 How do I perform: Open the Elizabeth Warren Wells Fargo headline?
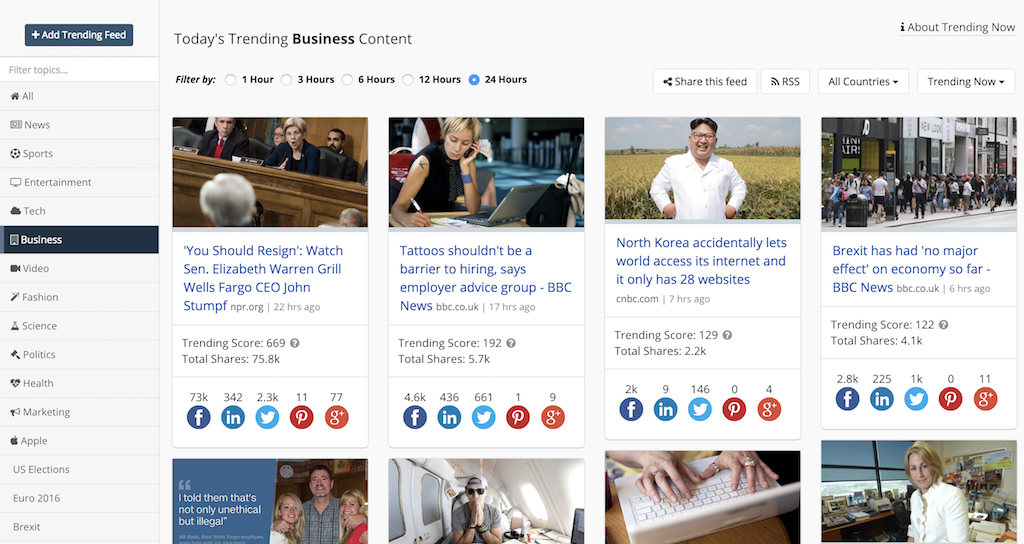(x=263, y=278)
